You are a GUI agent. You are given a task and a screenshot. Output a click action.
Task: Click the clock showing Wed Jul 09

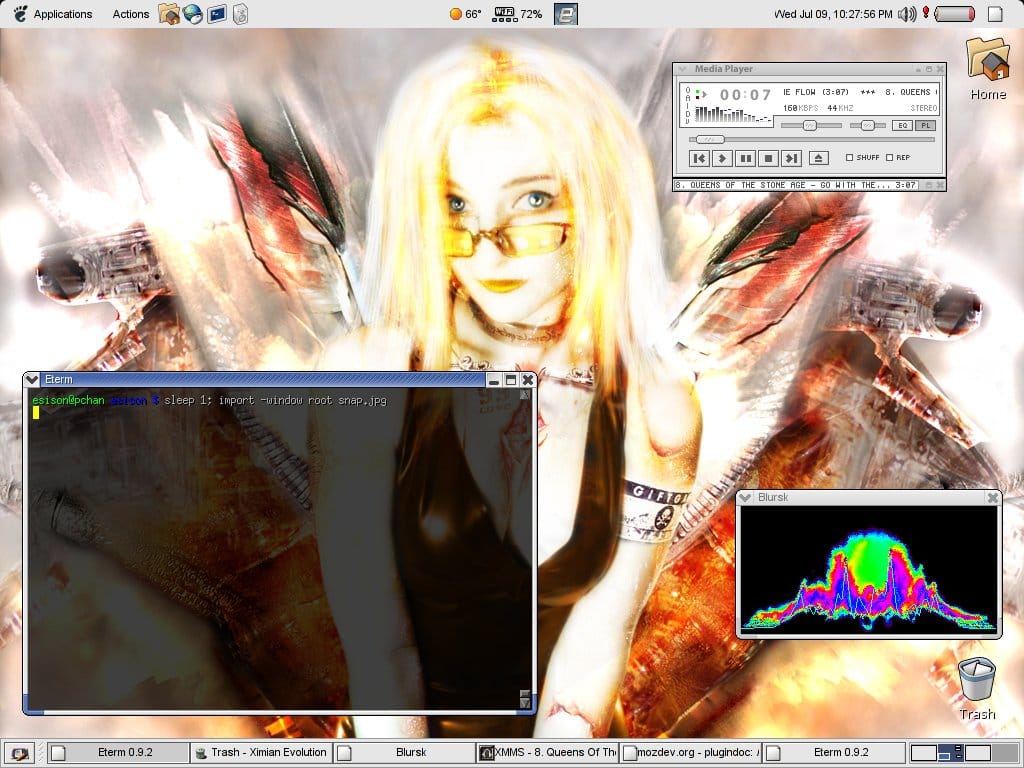(x=833, y=14)
